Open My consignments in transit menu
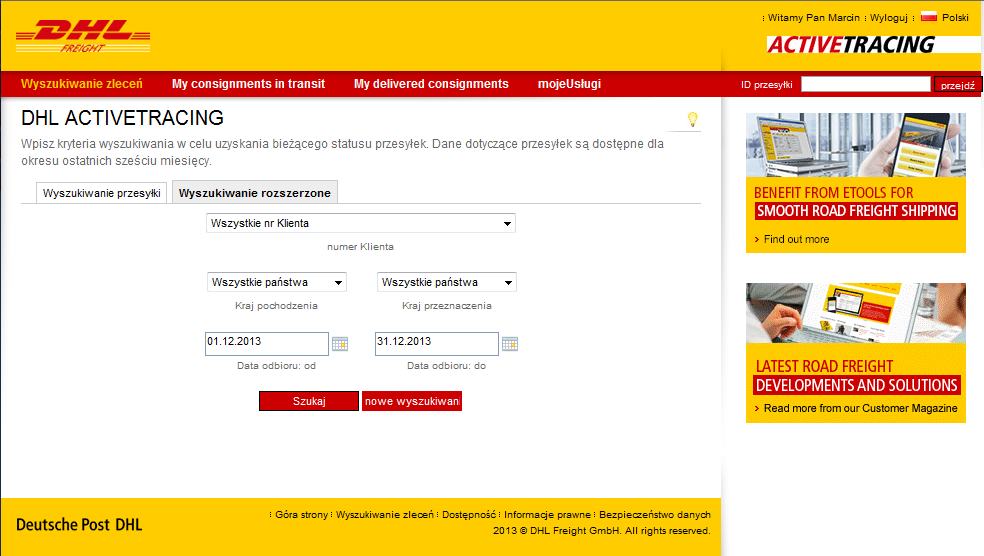984x556 pixels. pyautogui.click(x=249, y=84)
